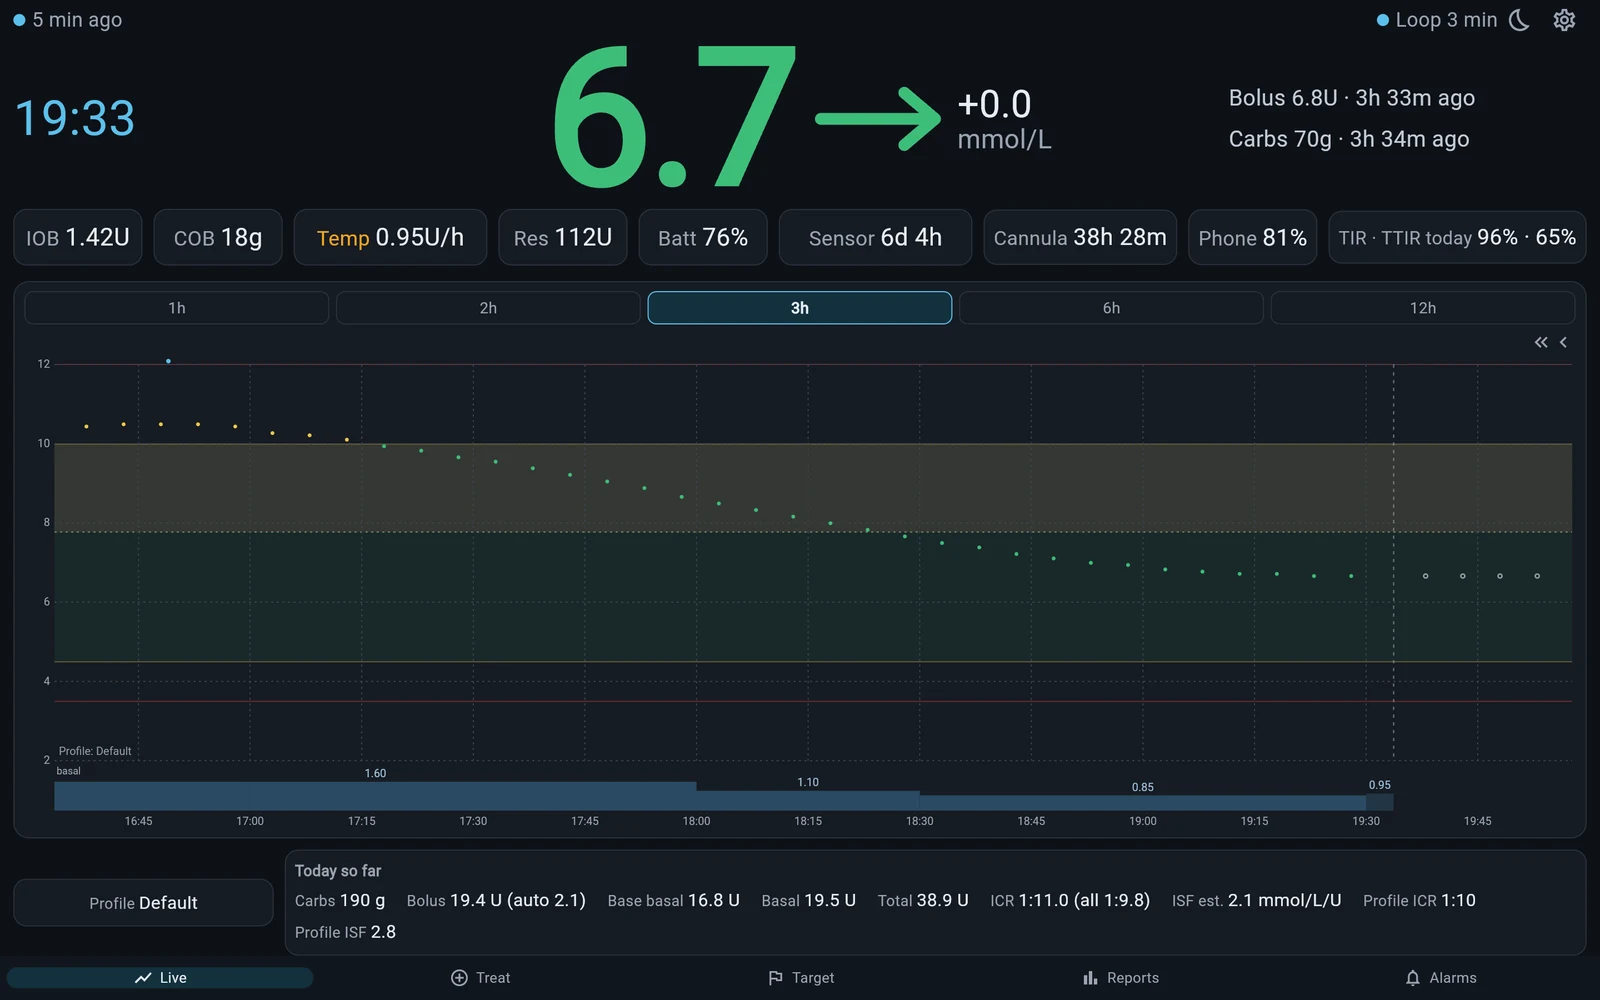Toggle dark mode with the moon icon
1600x1000 pixels.
coord(1519,20)
